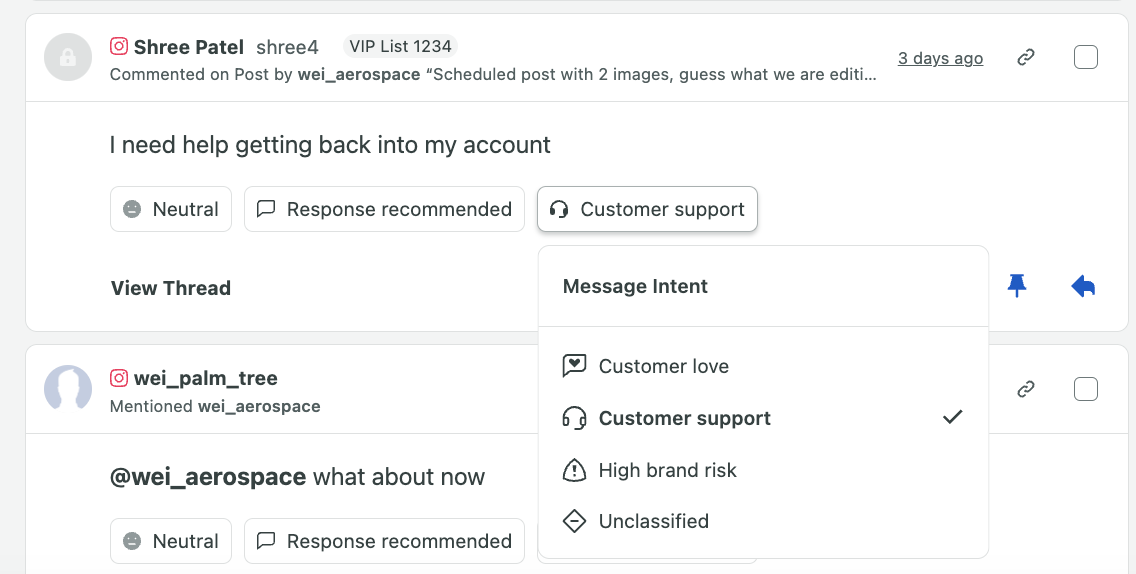Open View Thread for Shree's comment
This screenshot has width=1136, height=574.
(x=171, y=288)
